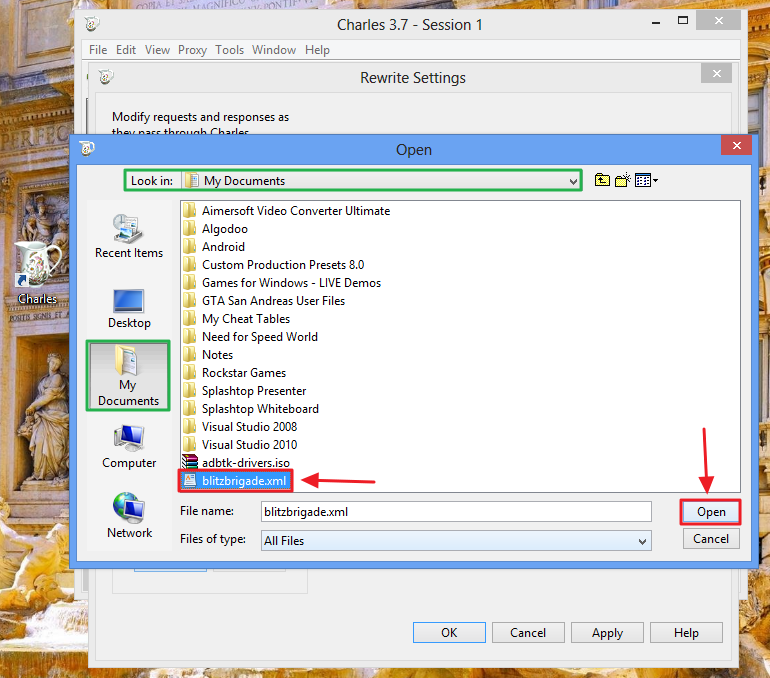Click the folder icon beside Rockstar Games
Image resolution: width=770 pixels, height=678 pixels.
point(190,372)
